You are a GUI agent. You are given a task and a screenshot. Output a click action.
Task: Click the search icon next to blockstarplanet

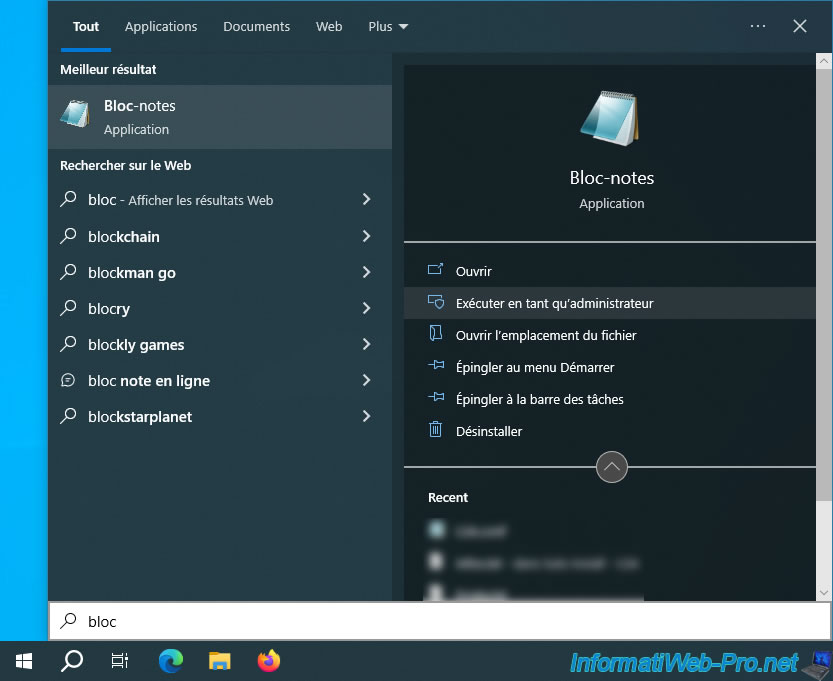coord(69,416)
